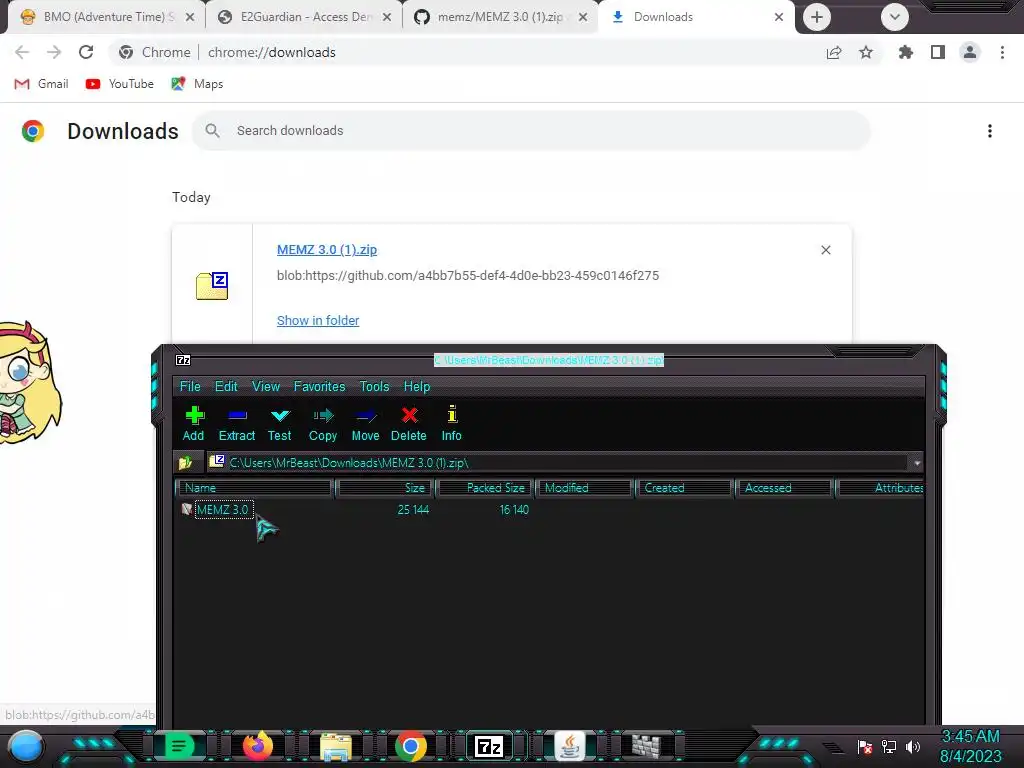Viewport: 1024px width, 768px height.
Task: Open Firefox from the taskbar
Action: pos(257,746)
